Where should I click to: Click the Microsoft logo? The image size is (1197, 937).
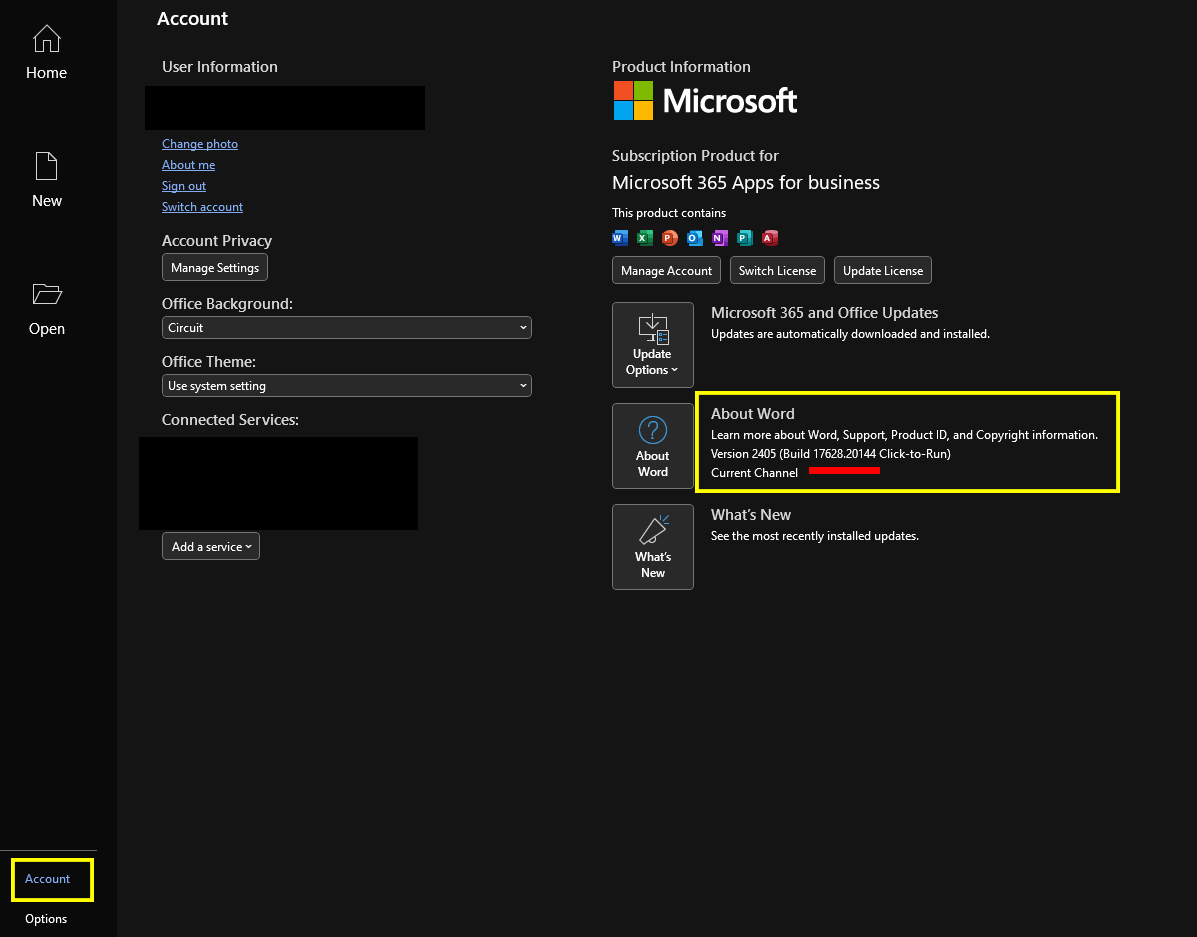(705, 101)
